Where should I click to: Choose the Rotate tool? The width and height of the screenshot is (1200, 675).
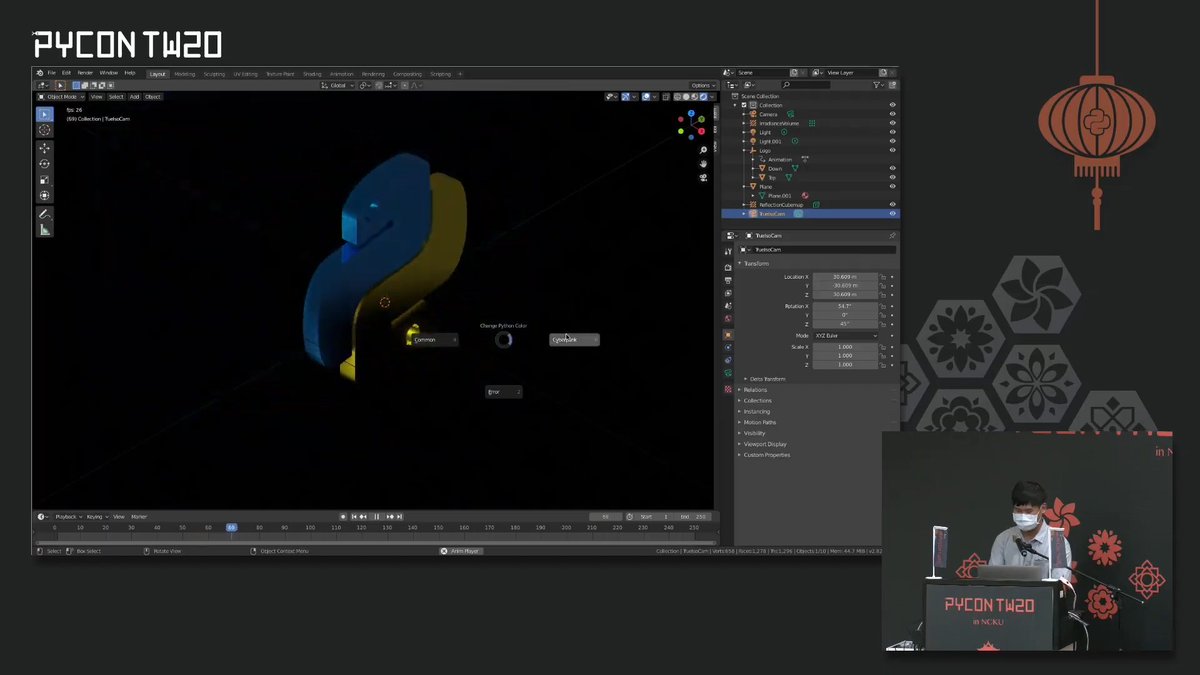[44, 164]
